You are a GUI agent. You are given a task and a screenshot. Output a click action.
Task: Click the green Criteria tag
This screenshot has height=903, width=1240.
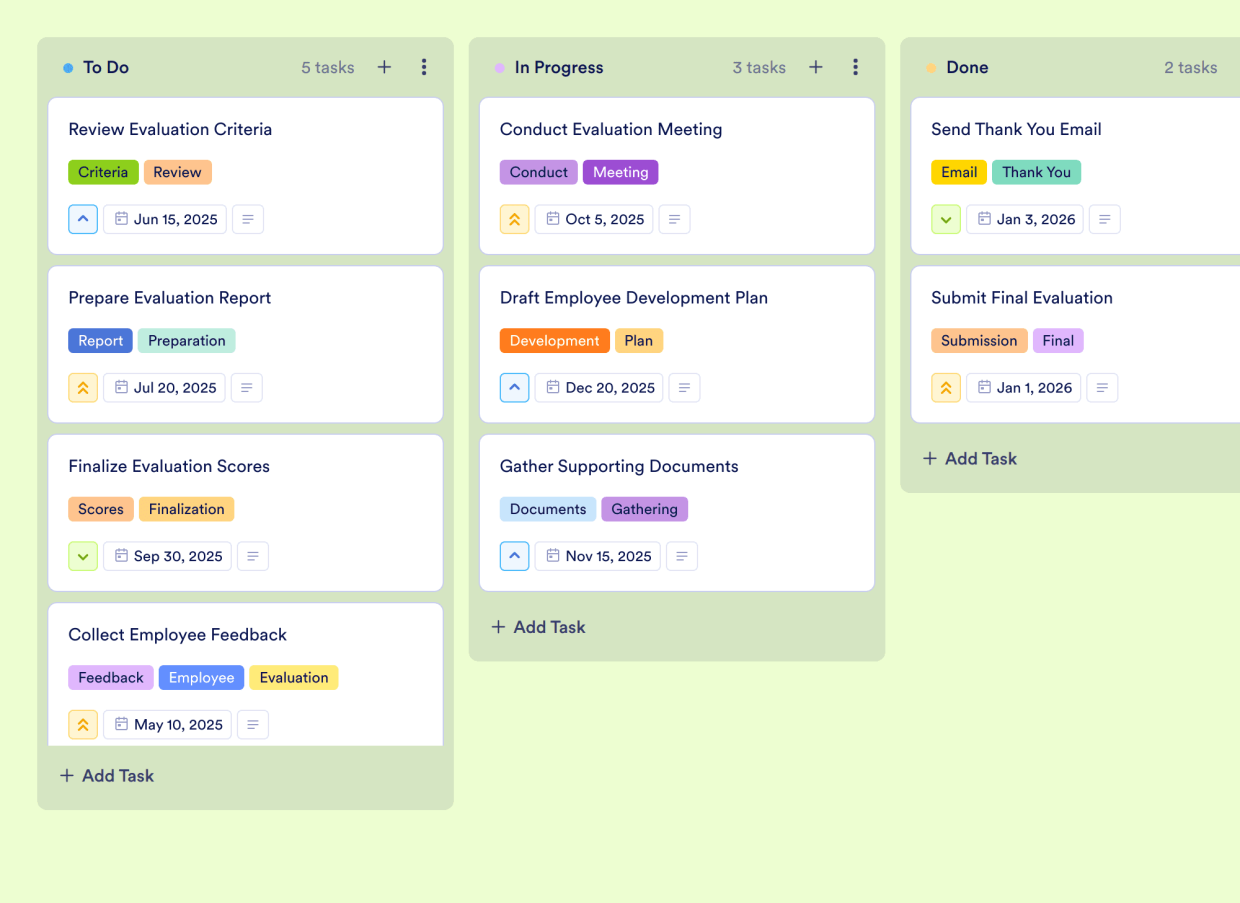coord(103,172)
